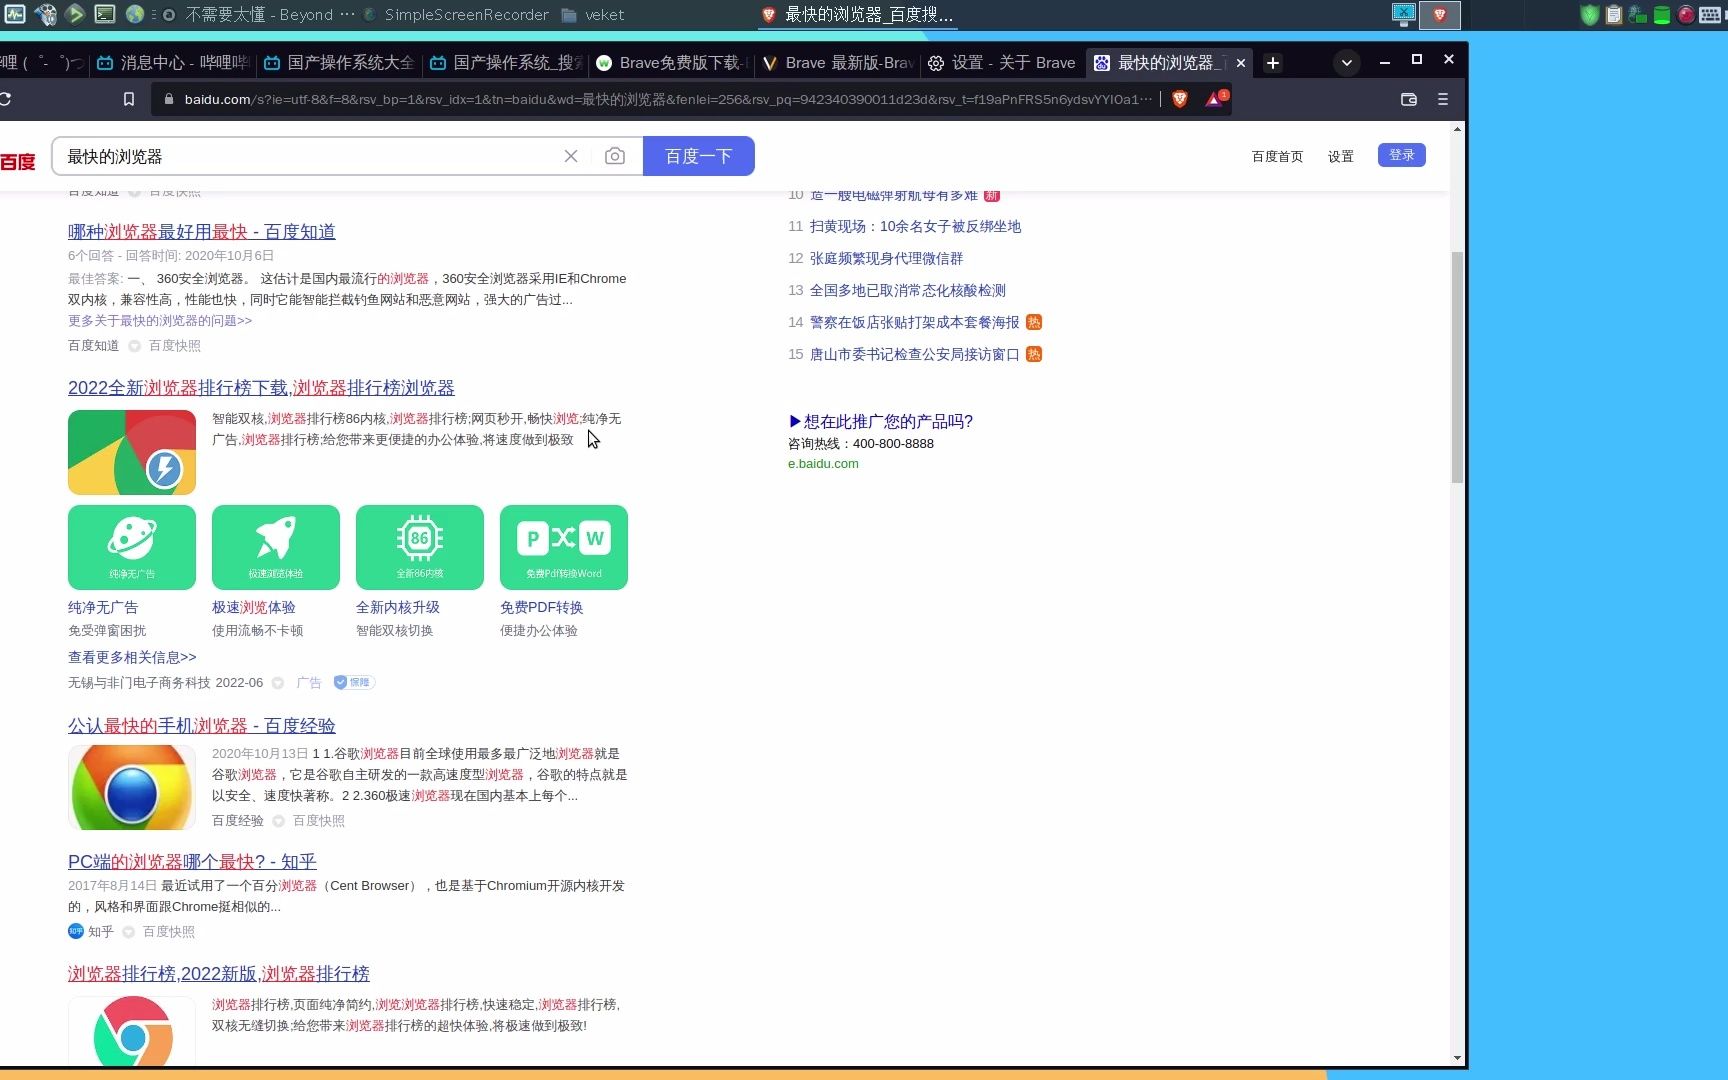Viewport: 1728px width, 1080px height.
Task: Open the Brave Wallet icon
Action: click(x=1409, y=99)
